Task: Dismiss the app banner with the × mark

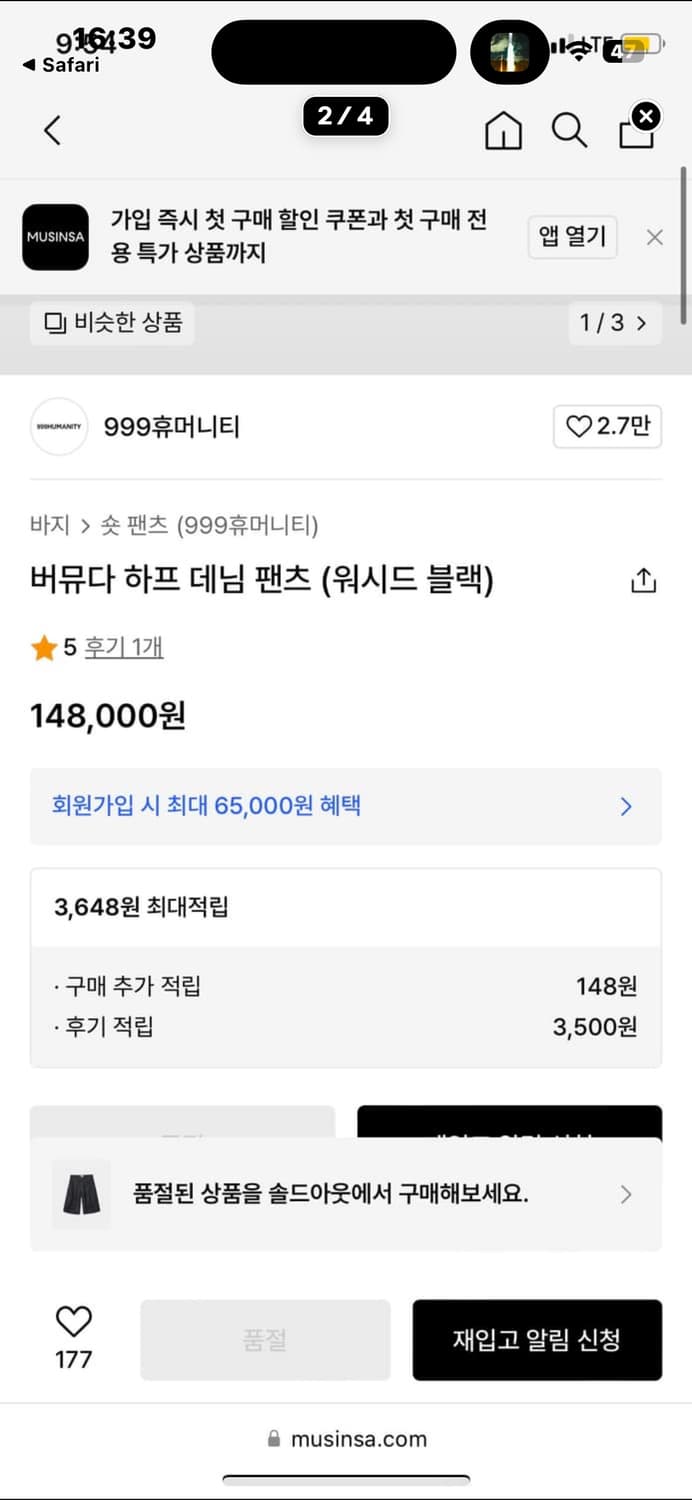Action: click(655, 237)
